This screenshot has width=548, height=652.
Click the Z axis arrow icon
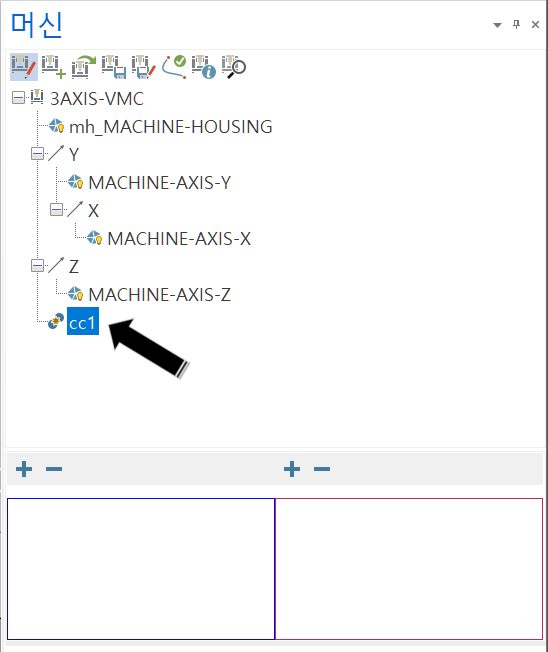(56, 265)
